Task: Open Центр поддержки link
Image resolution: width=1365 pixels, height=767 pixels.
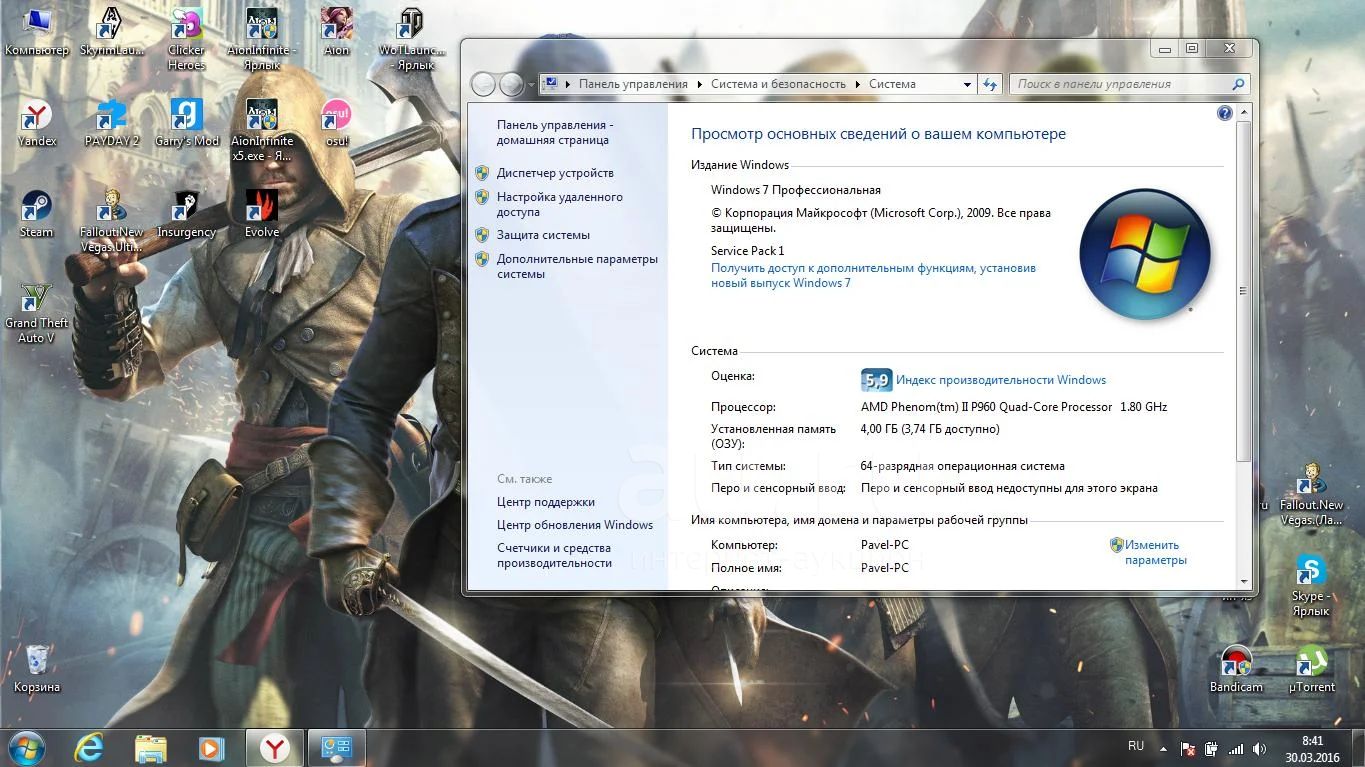Action: point(545,502)
